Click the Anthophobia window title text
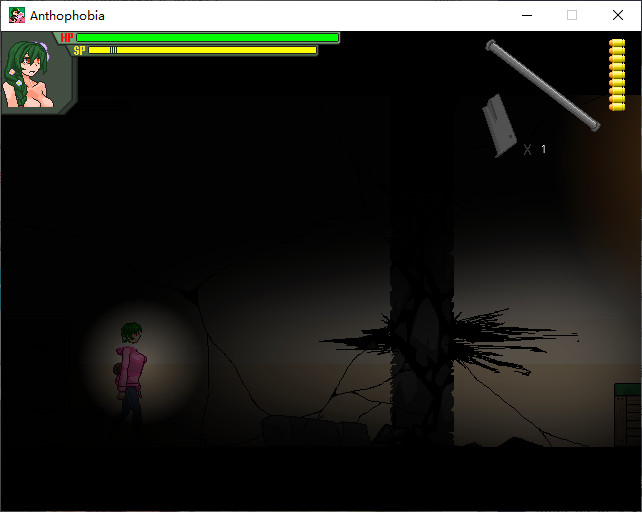 pos(67,15)
